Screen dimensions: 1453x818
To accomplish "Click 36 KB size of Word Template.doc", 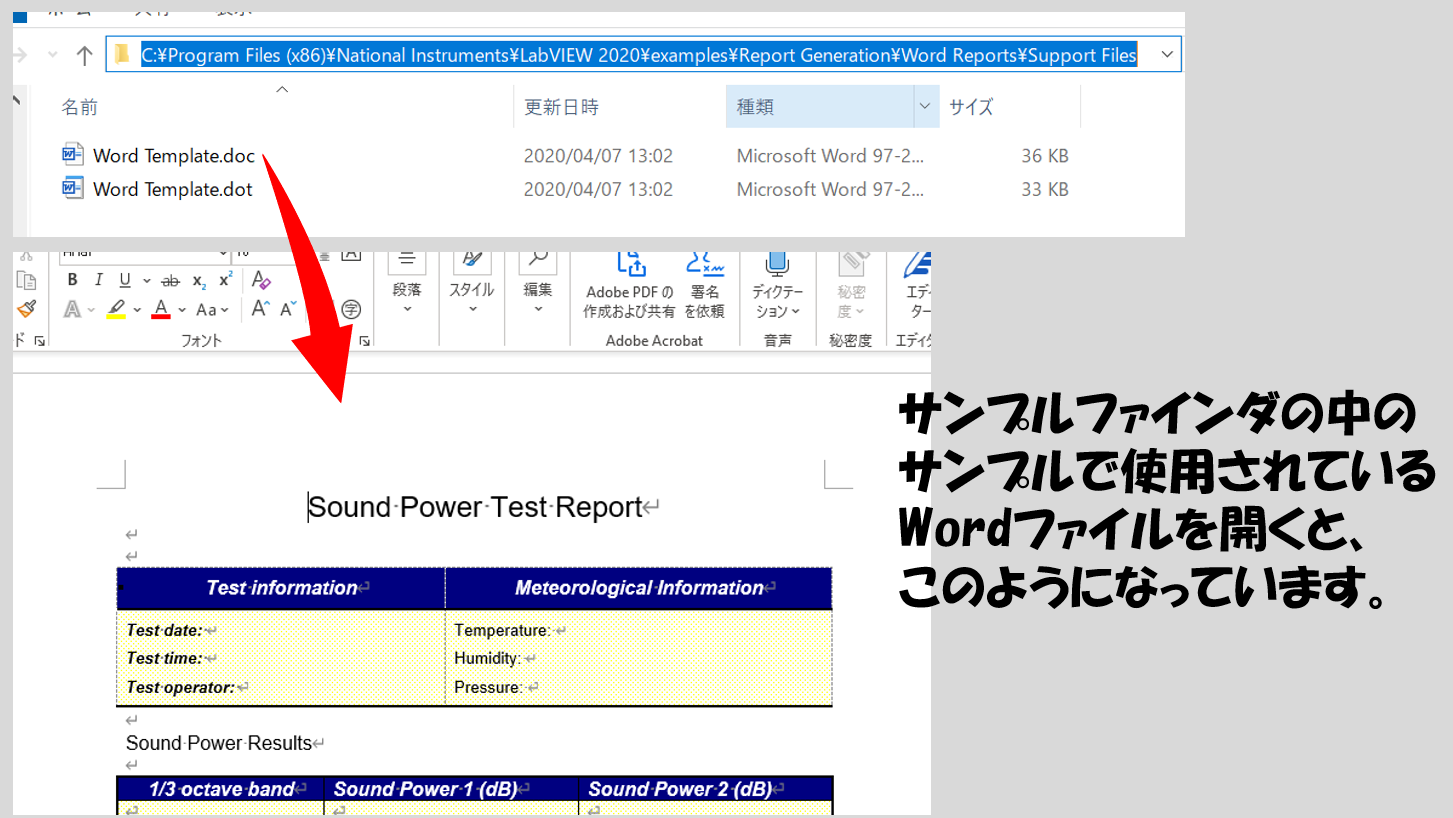I will tap(1045, 156).
